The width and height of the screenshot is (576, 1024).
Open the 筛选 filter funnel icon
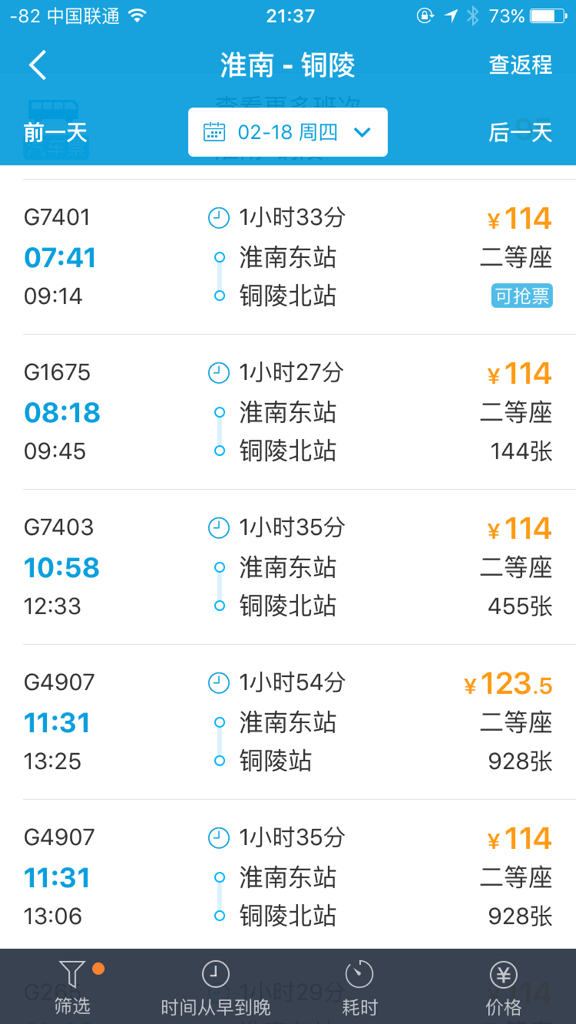click(72, 974)
